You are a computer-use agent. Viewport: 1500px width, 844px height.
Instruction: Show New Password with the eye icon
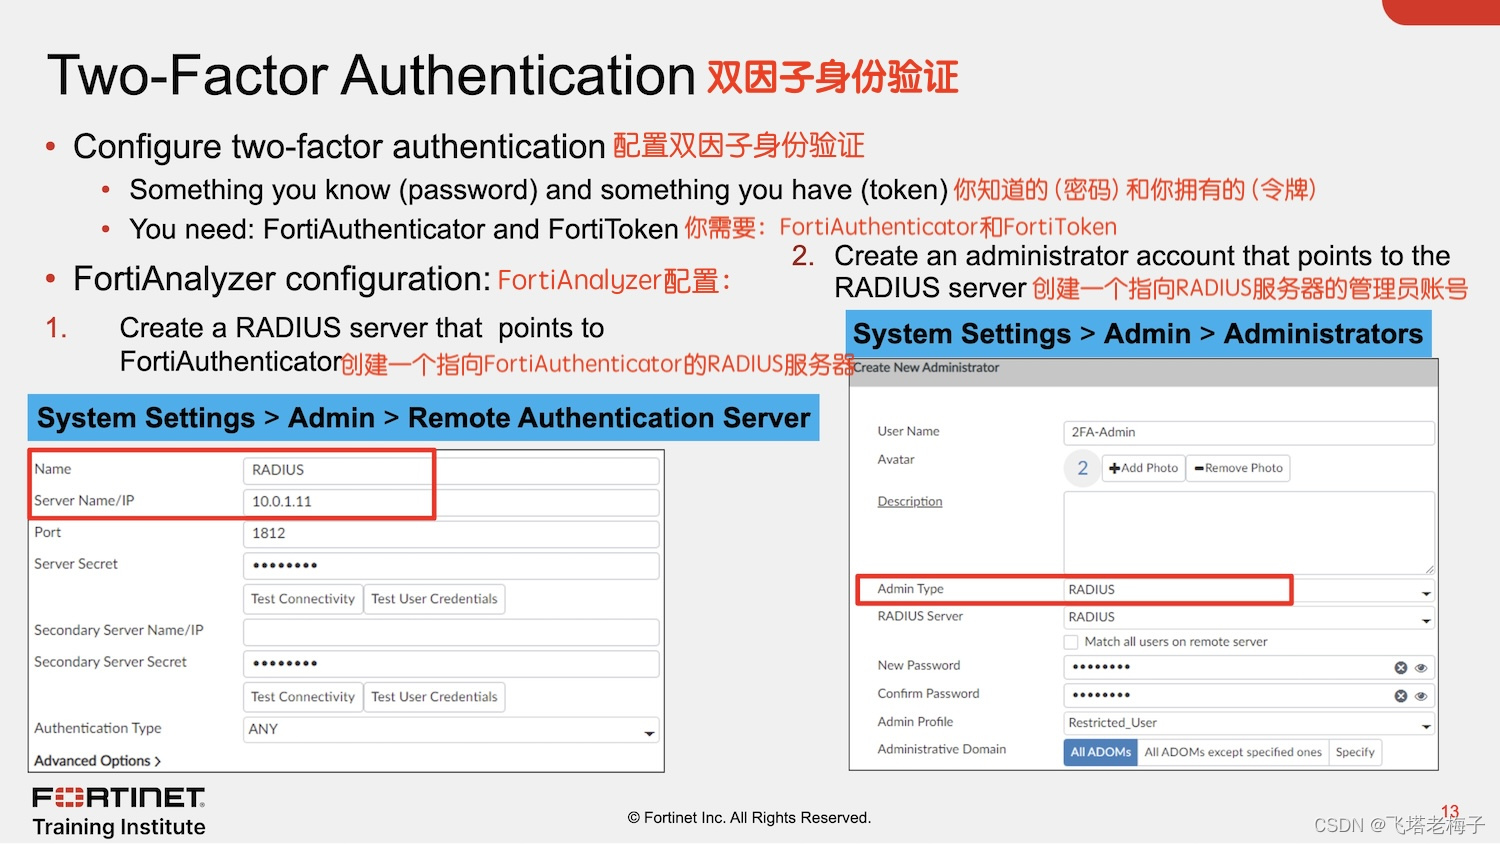pyautogui.click(x=1421, y=668)
